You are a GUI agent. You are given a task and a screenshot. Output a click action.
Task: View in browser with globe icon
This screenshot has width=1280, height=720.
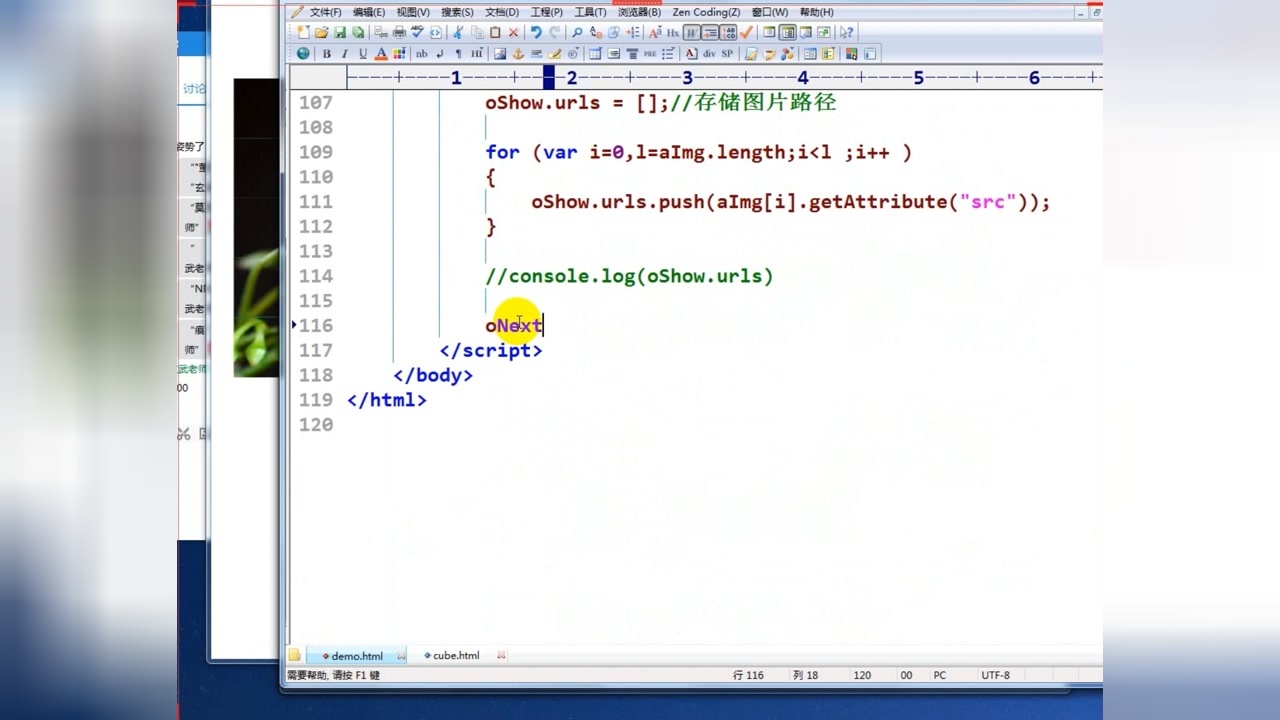tap(303, 54)
